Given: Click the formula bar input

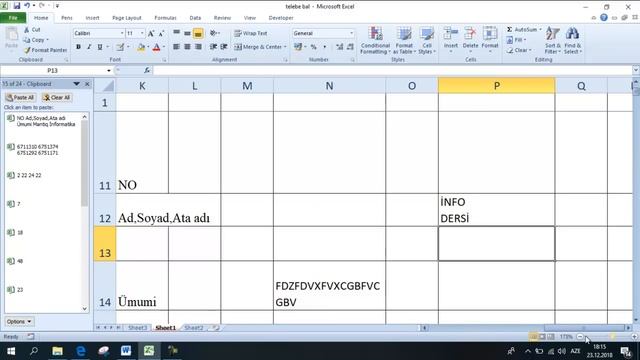Looking at the screenshot, I should coord(392,70).
